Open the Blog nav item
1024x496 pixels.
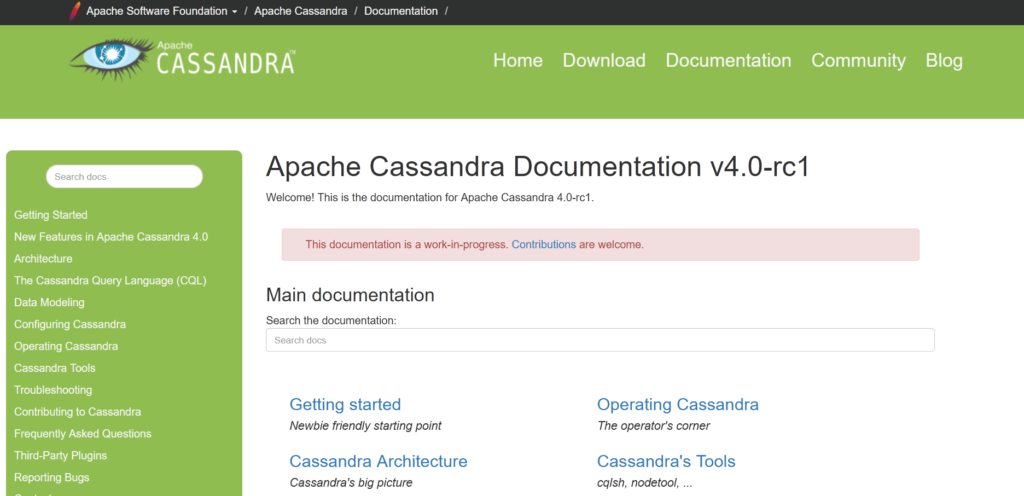pyautogui.click(x=944, y=61)
